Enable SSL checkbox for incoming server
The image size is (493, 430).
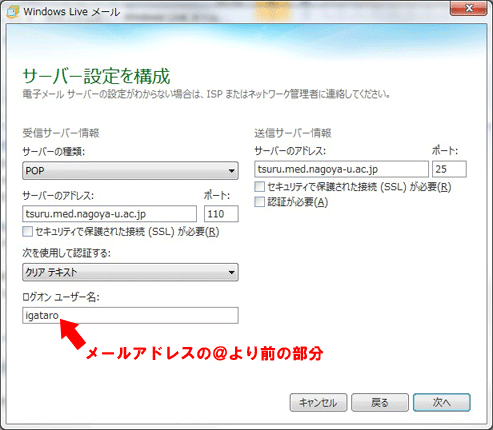click(27, 231)
